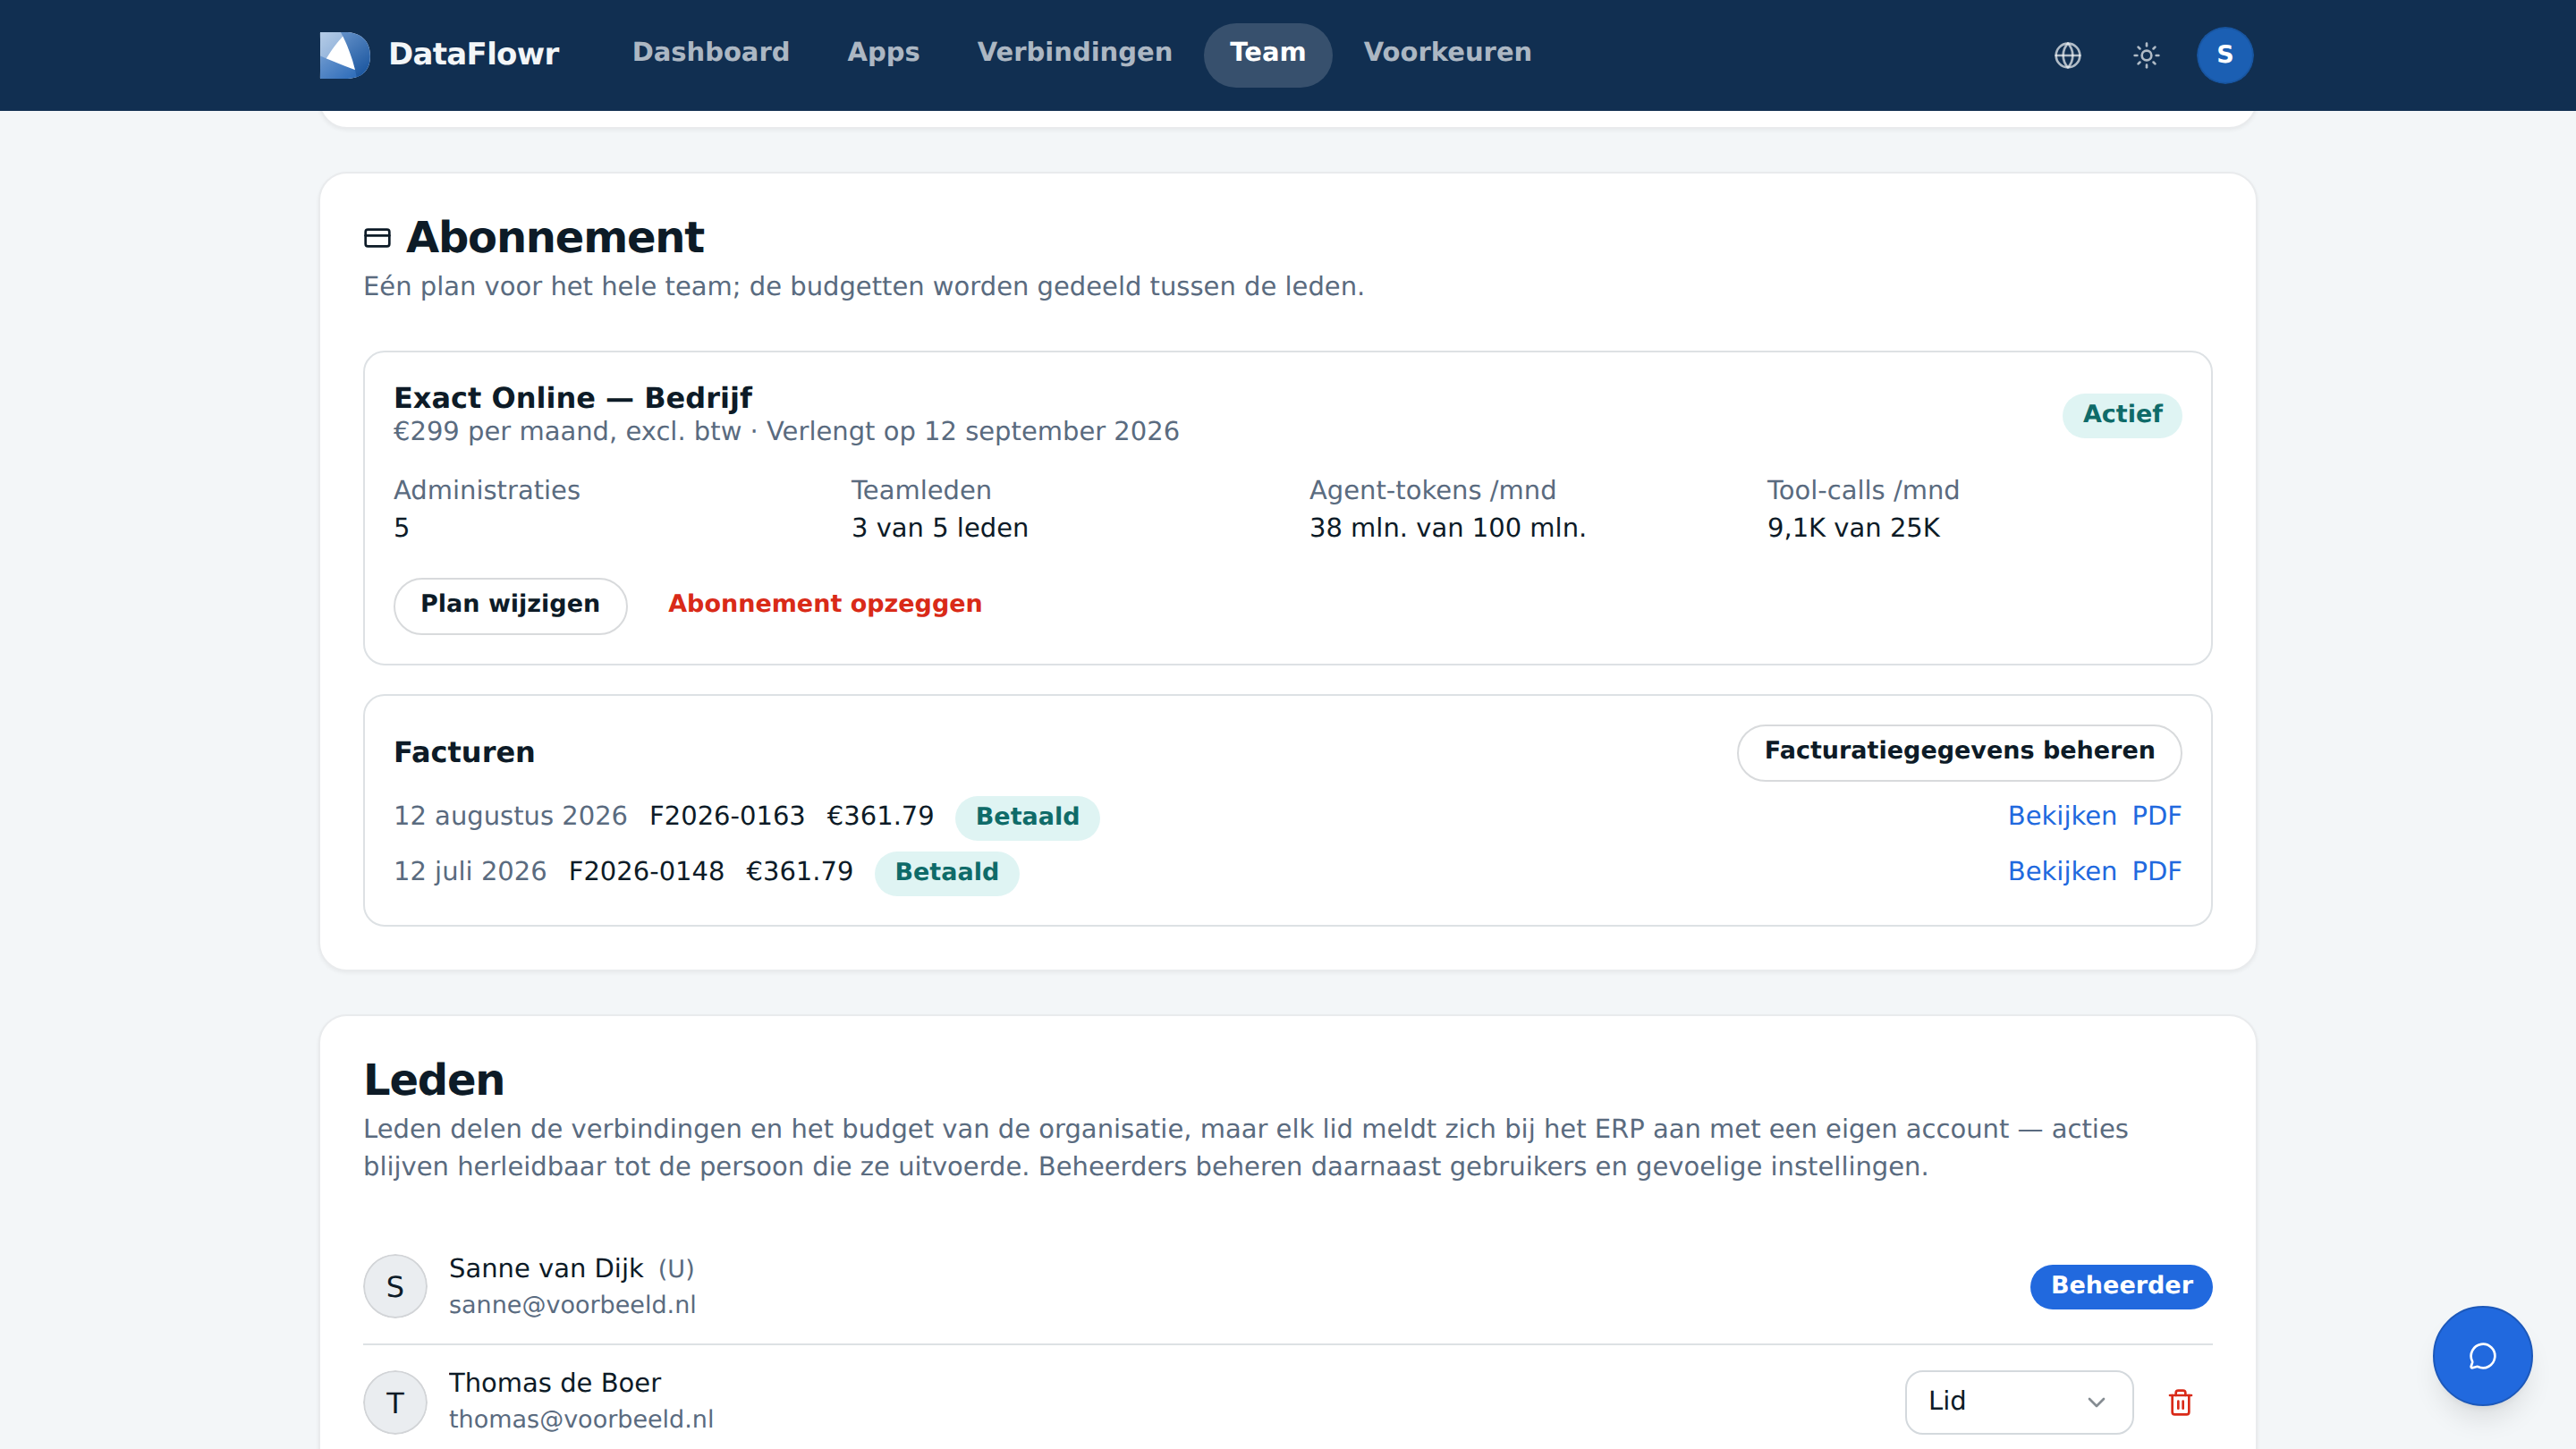Click the Tool-calls /mnd label

click(x=1863, y=490)
